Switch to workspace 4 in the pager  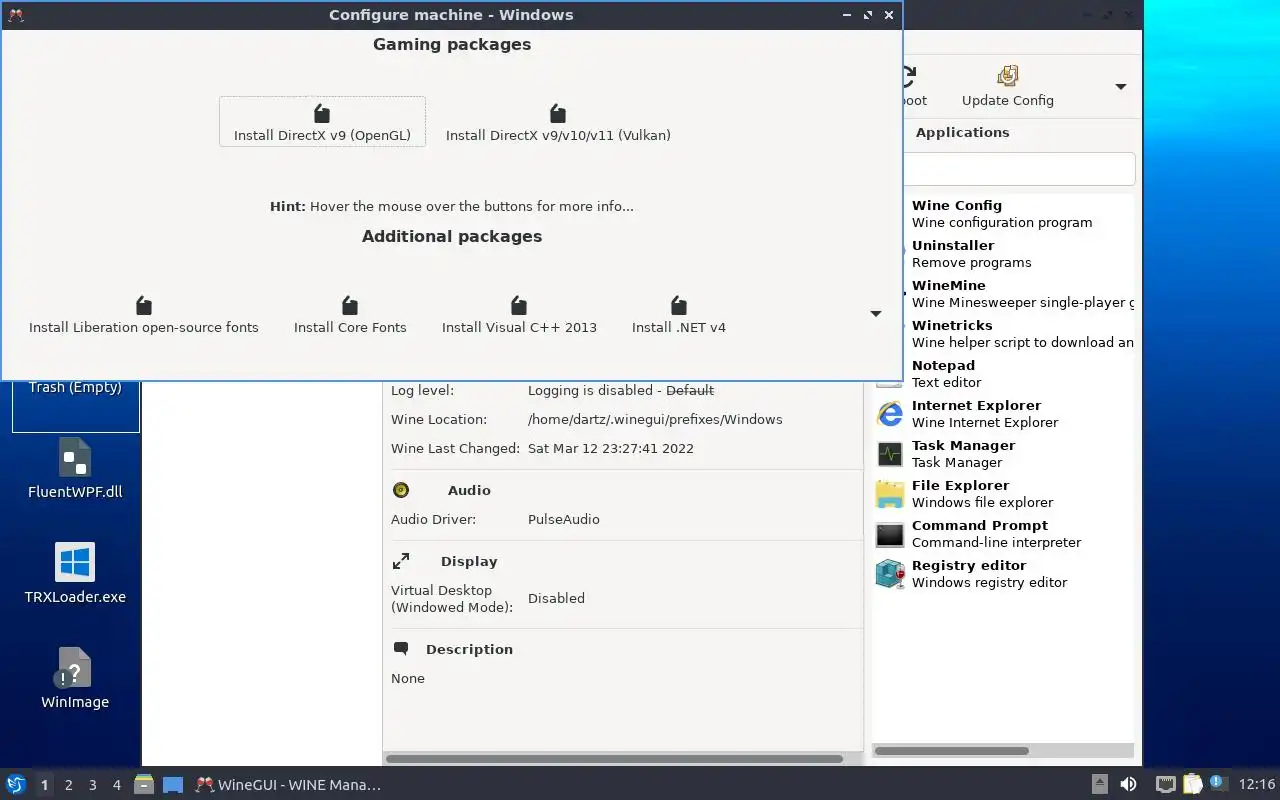click(x=116, y=785)
